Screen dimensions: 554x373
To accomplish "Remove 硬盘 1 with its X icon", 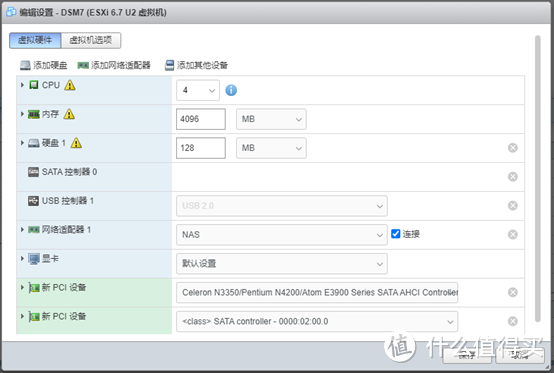I will tap(513, 148).
